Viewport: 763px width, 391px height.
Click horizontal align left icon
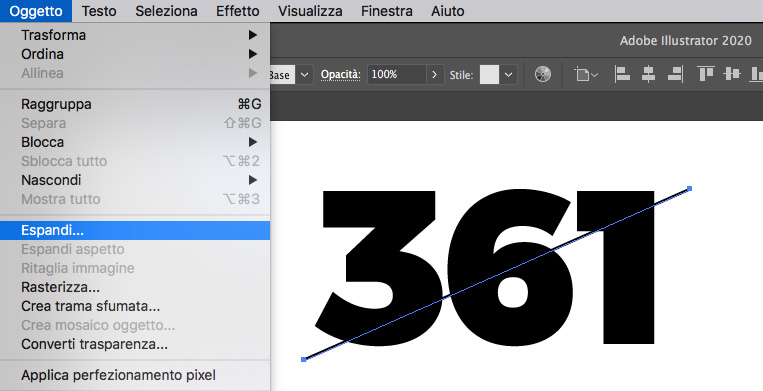[x=622, y=74]
